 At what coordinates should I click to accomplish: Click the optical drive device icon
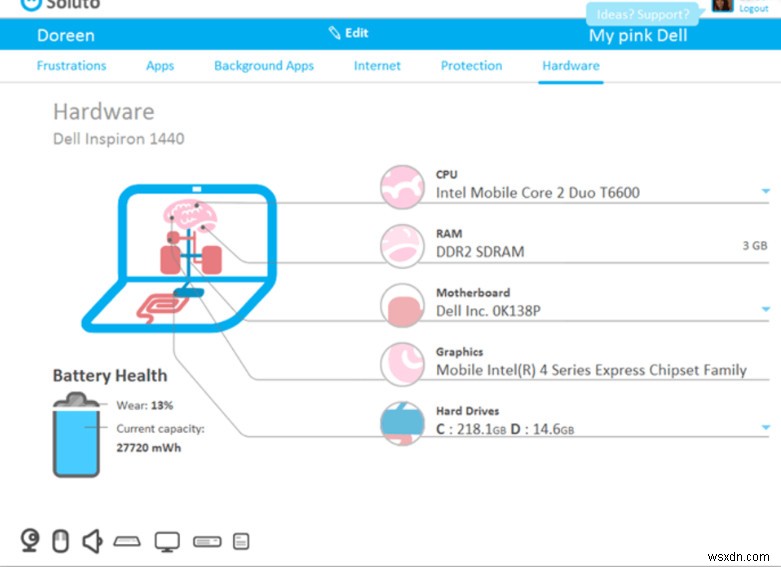[207, 542]
